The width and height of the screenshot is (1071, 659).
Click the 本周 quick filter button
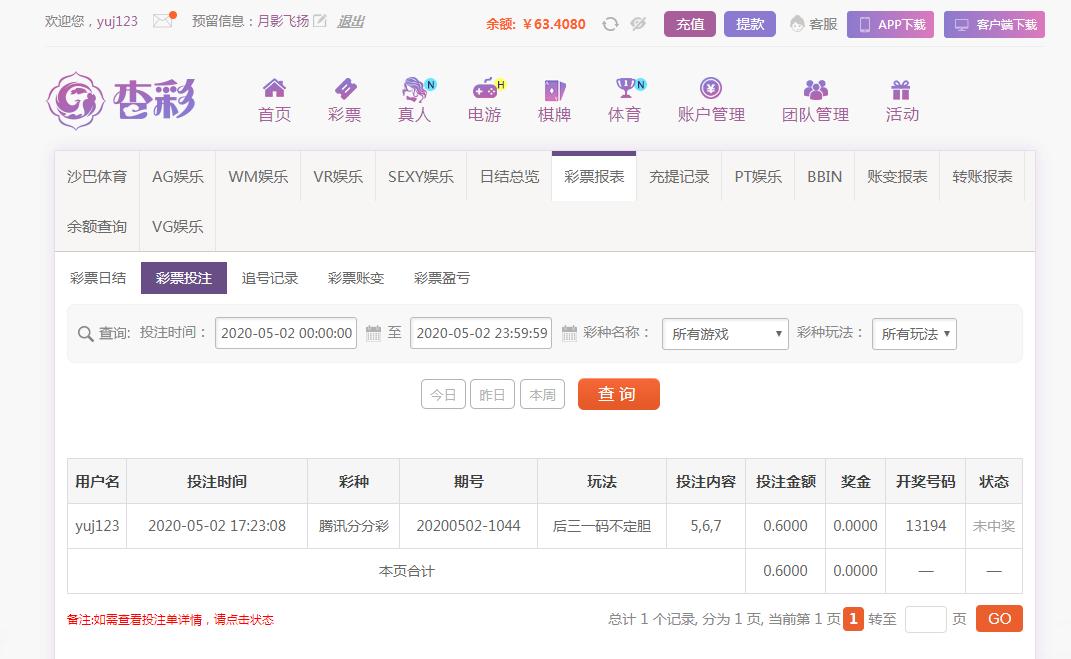[542, 395]
